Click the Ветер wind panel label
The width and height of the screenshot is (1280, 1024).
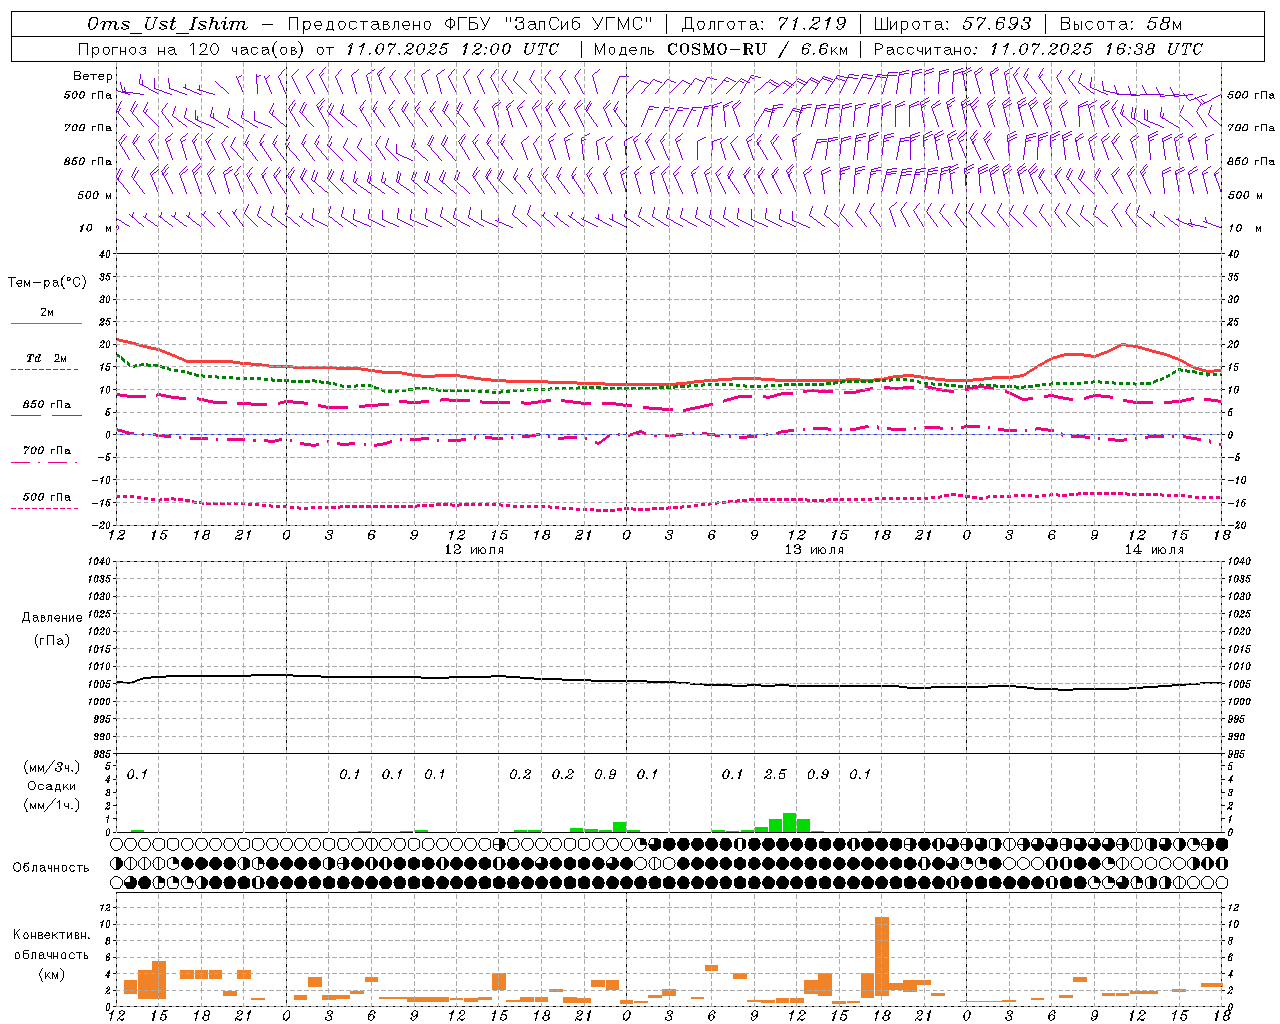(92, 76)
